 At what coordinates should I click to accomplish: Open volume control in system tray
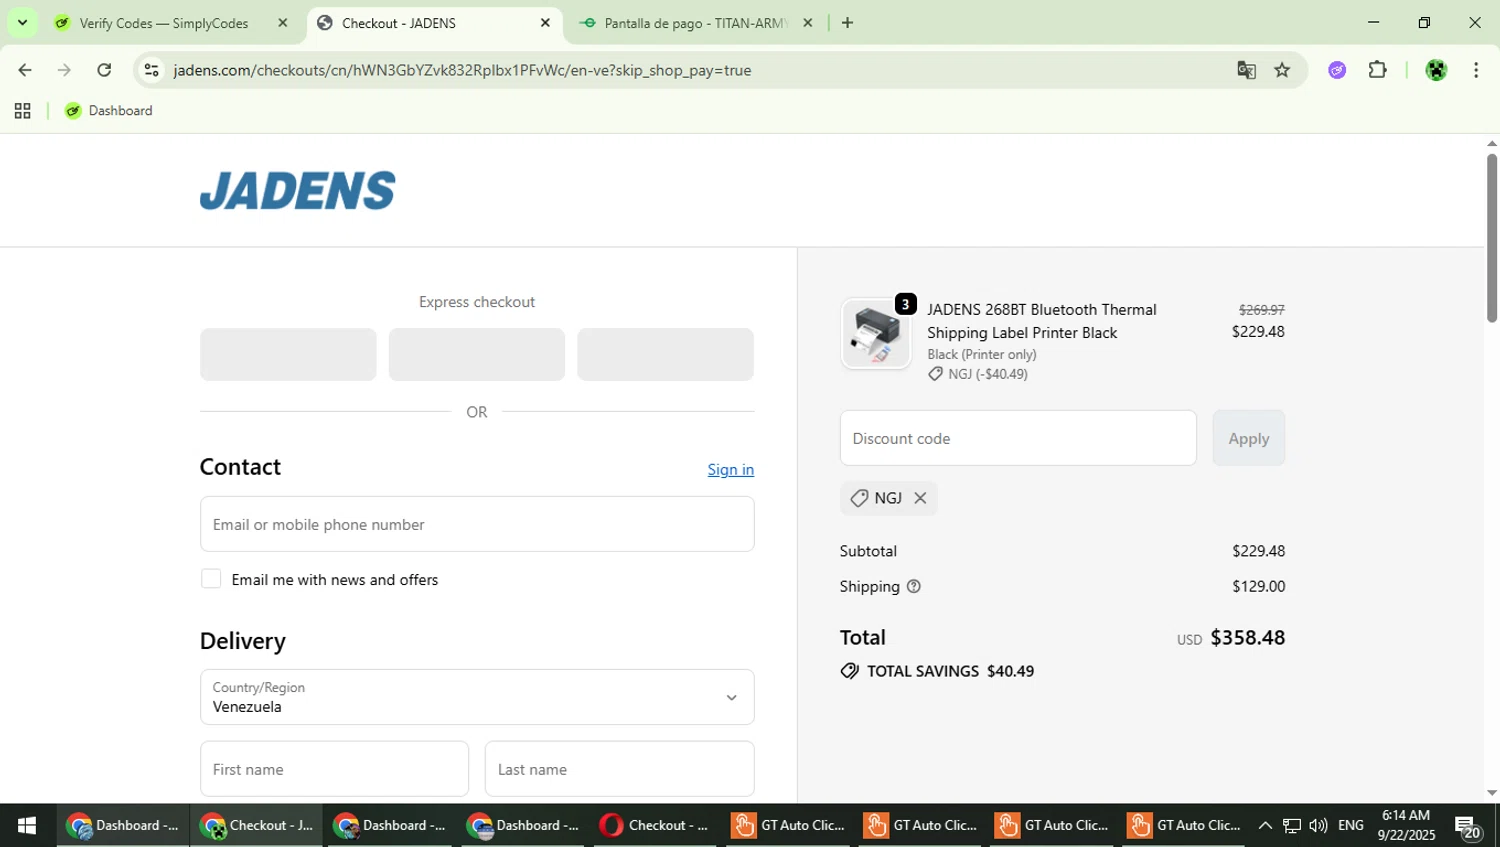1318,825
